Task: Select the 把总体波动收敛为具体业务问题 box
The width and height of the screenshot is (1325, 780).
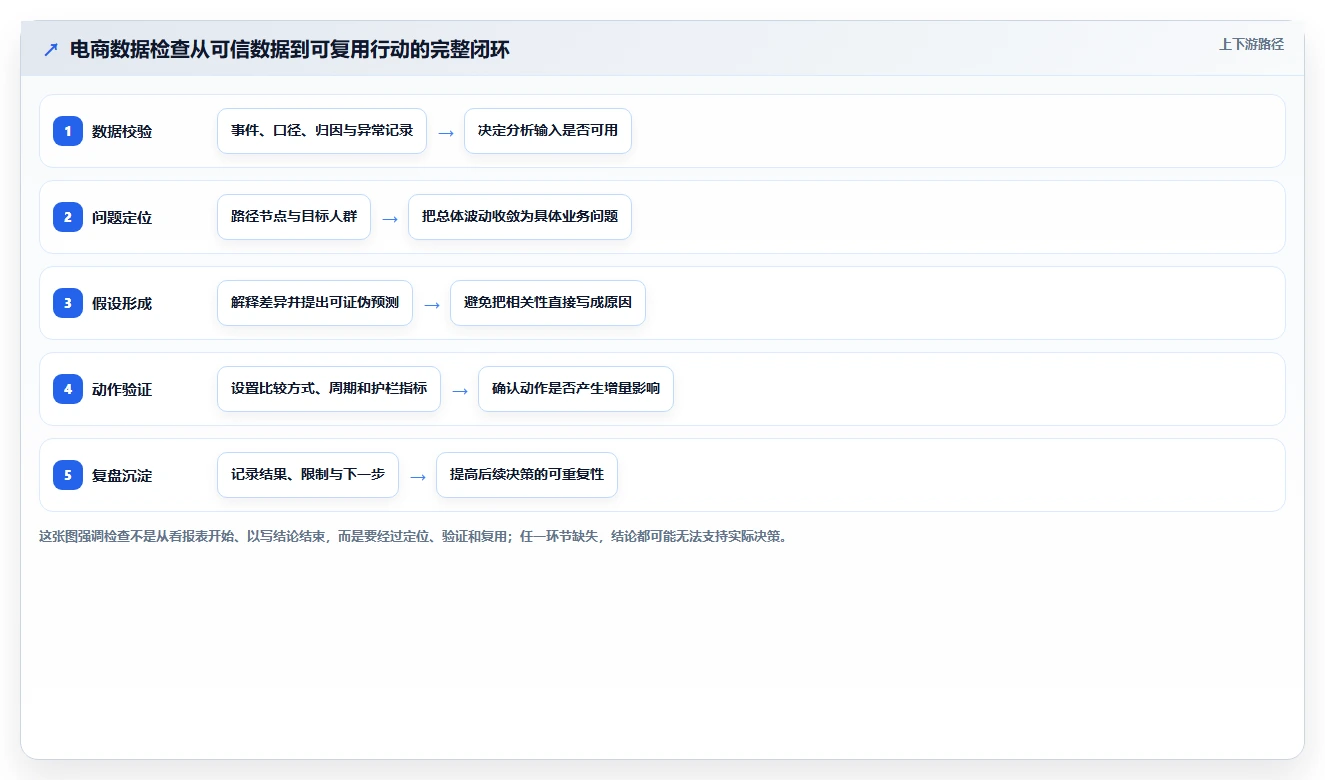Action: tap(520, 217)
